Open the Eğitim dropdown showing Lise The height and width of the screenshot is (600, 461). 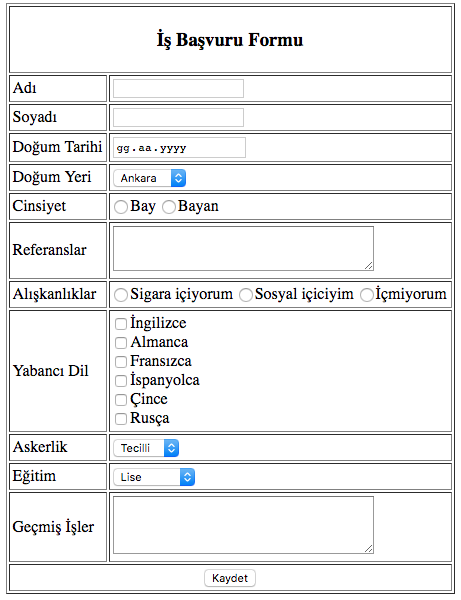pyautogui.click(x=154, y=477)
